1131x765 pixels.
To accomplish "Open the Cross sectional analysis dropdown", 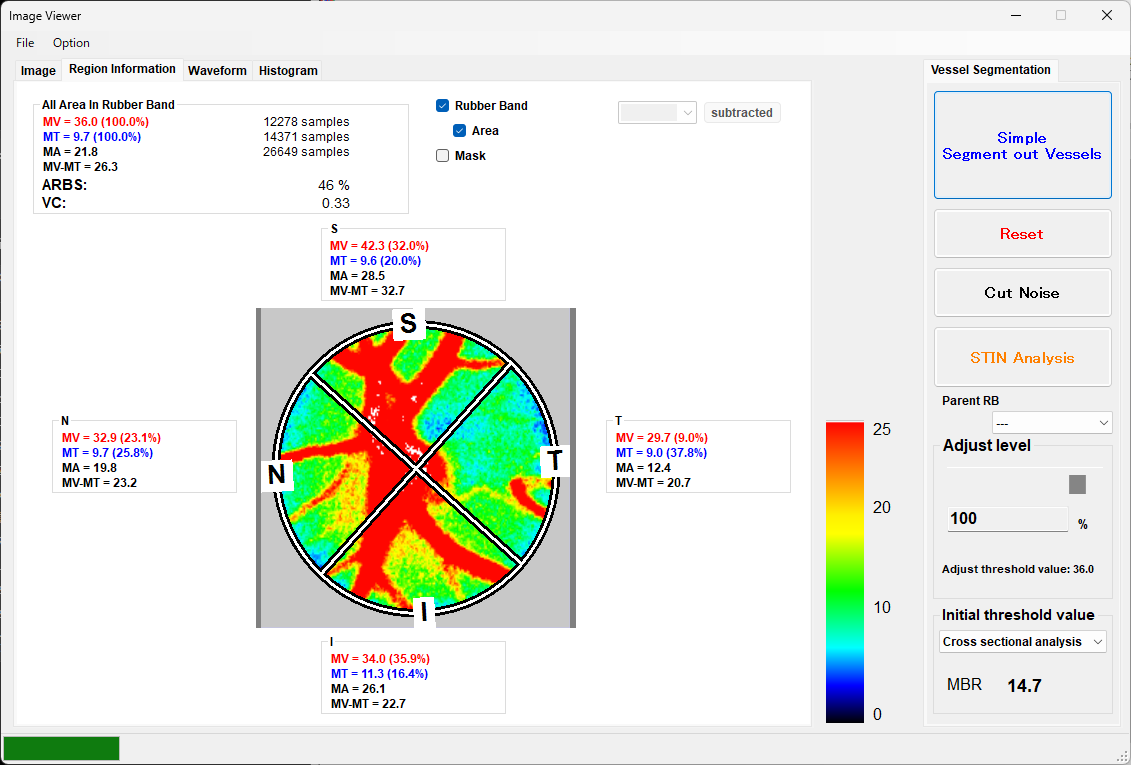I will click(x=1022, y=642).
